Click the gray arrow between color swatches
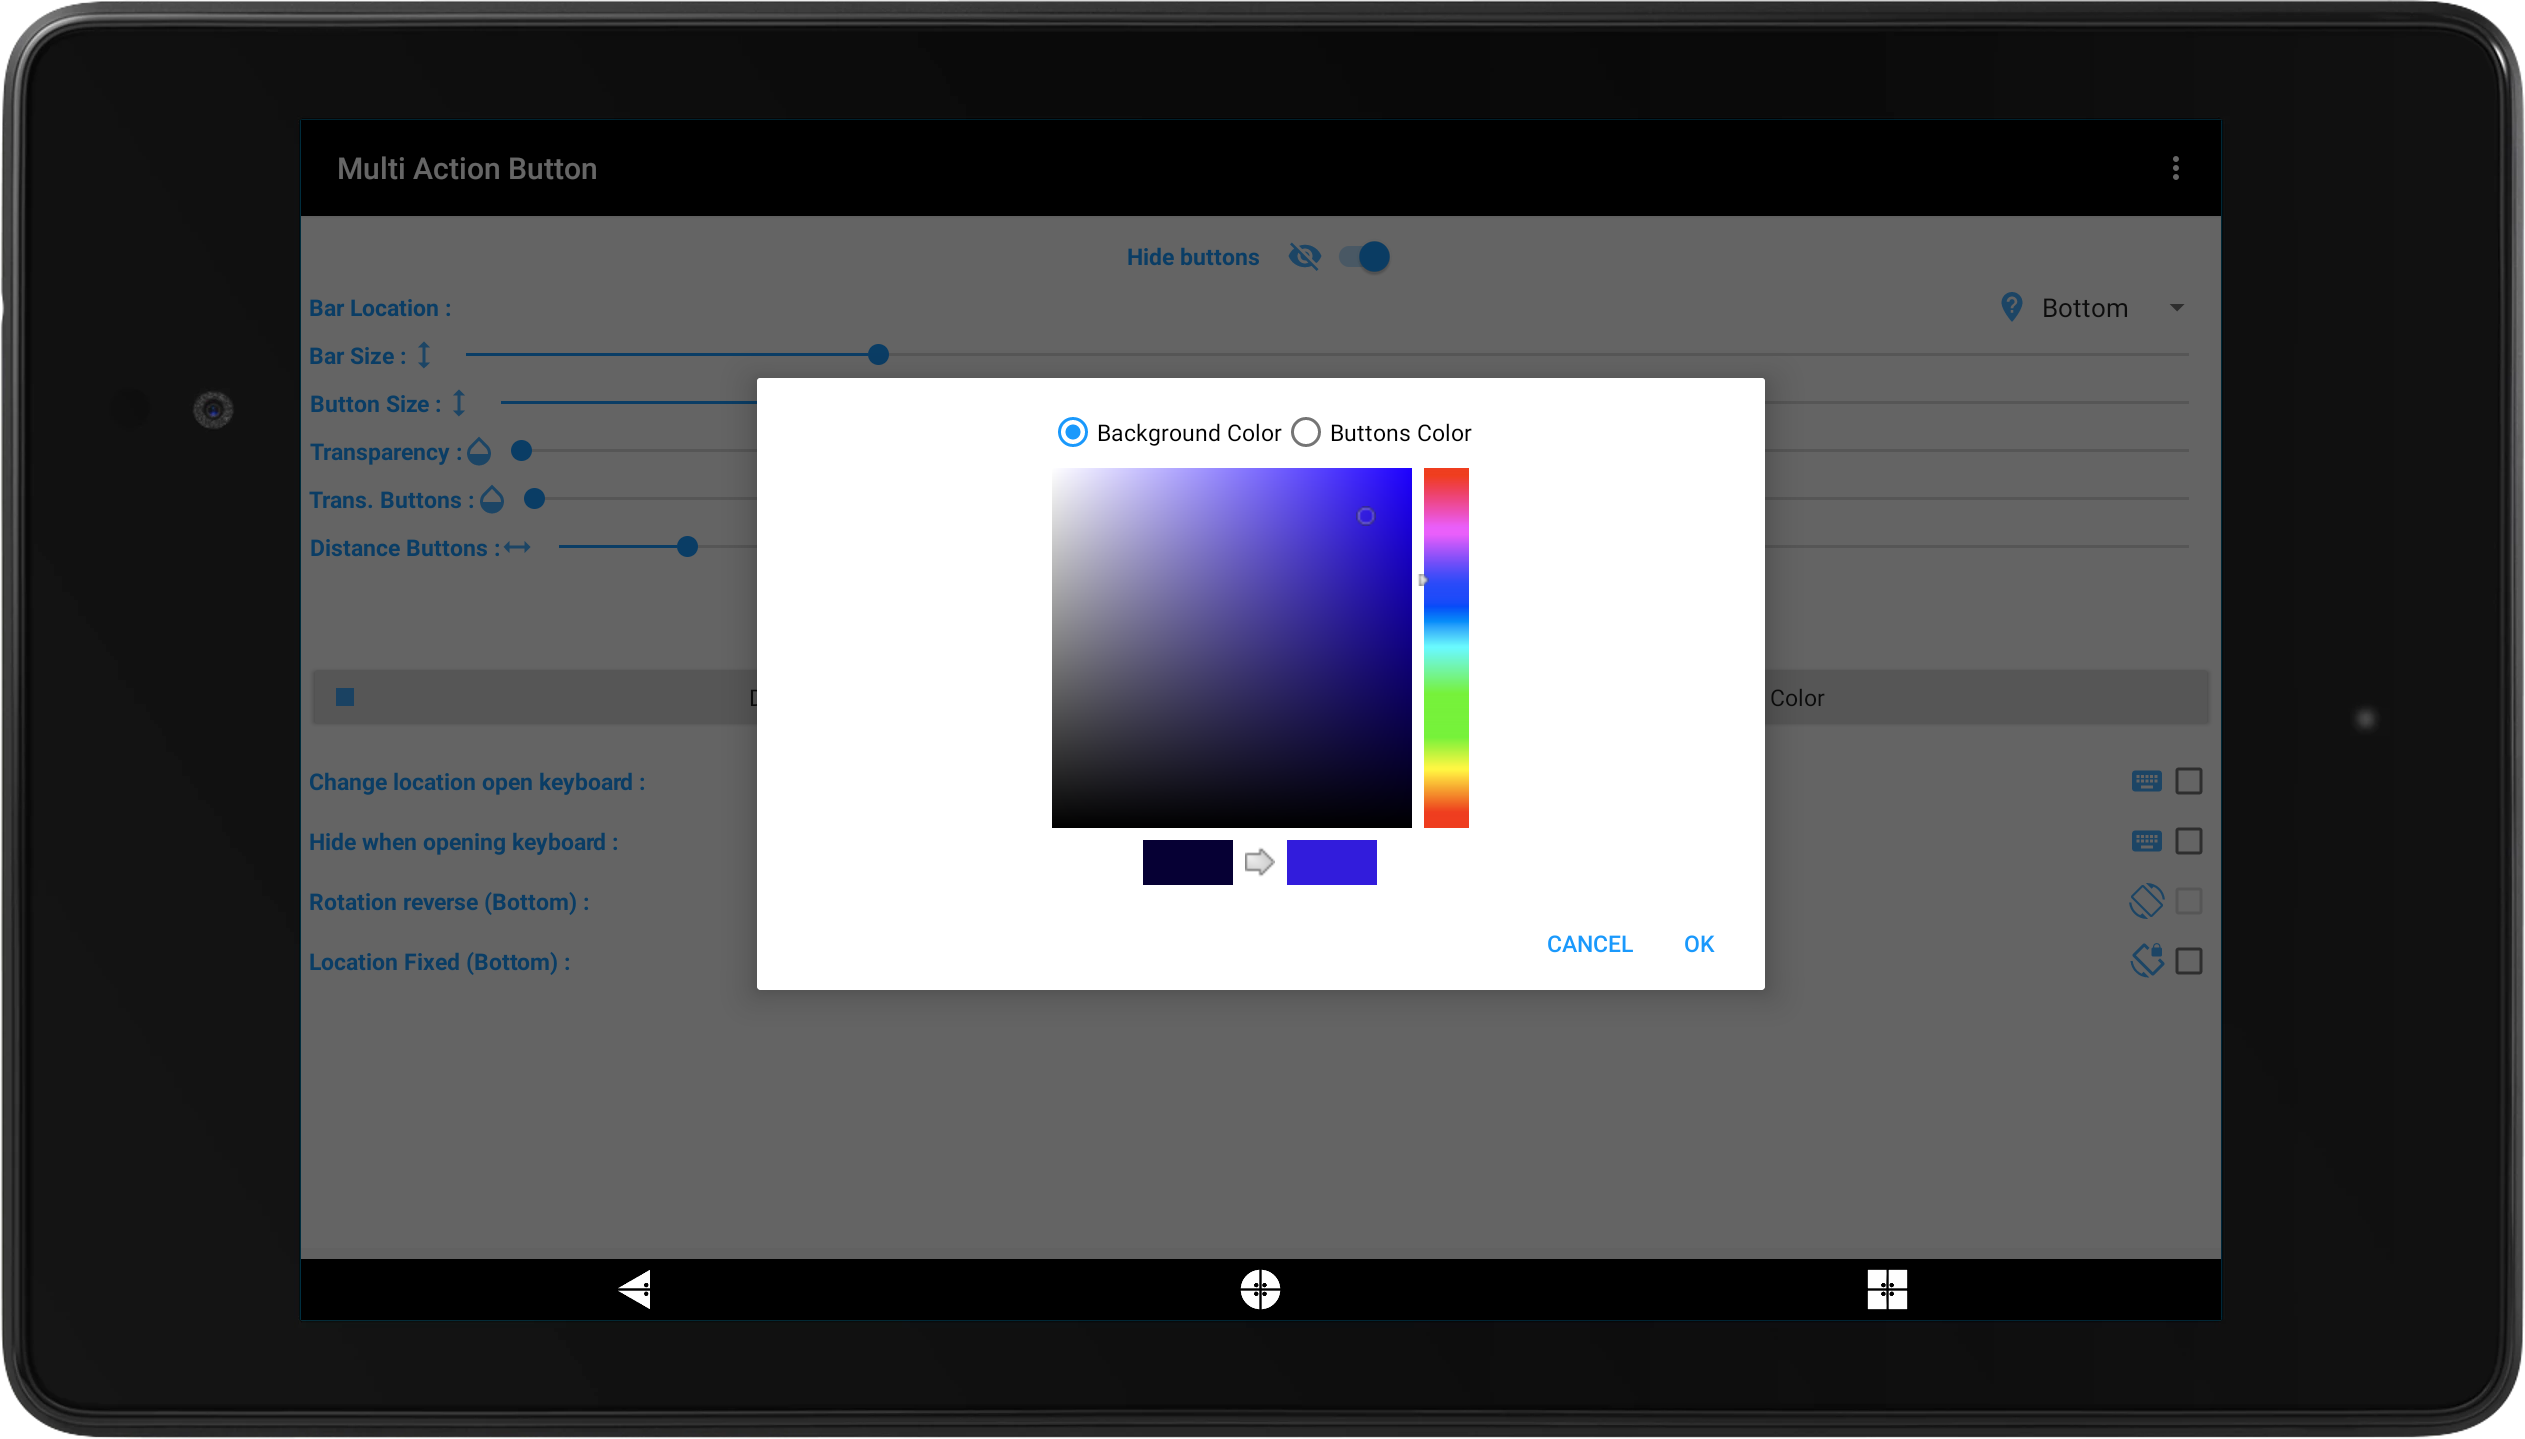Screen dimensions: 2525x1439 pyautogui.click(x=1259, y=862)
